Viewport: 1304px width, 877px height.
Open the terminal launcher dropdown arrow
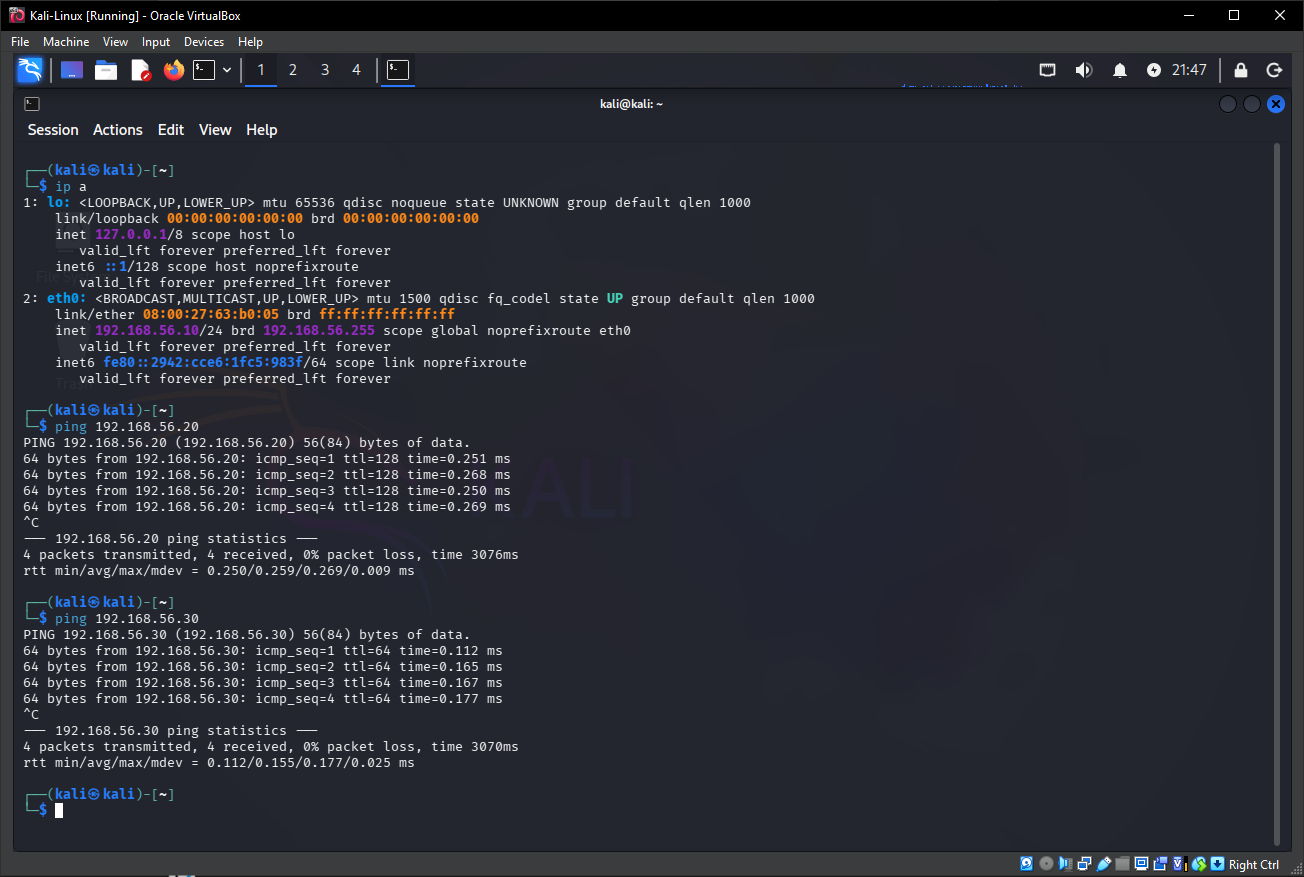coord(227,70)
